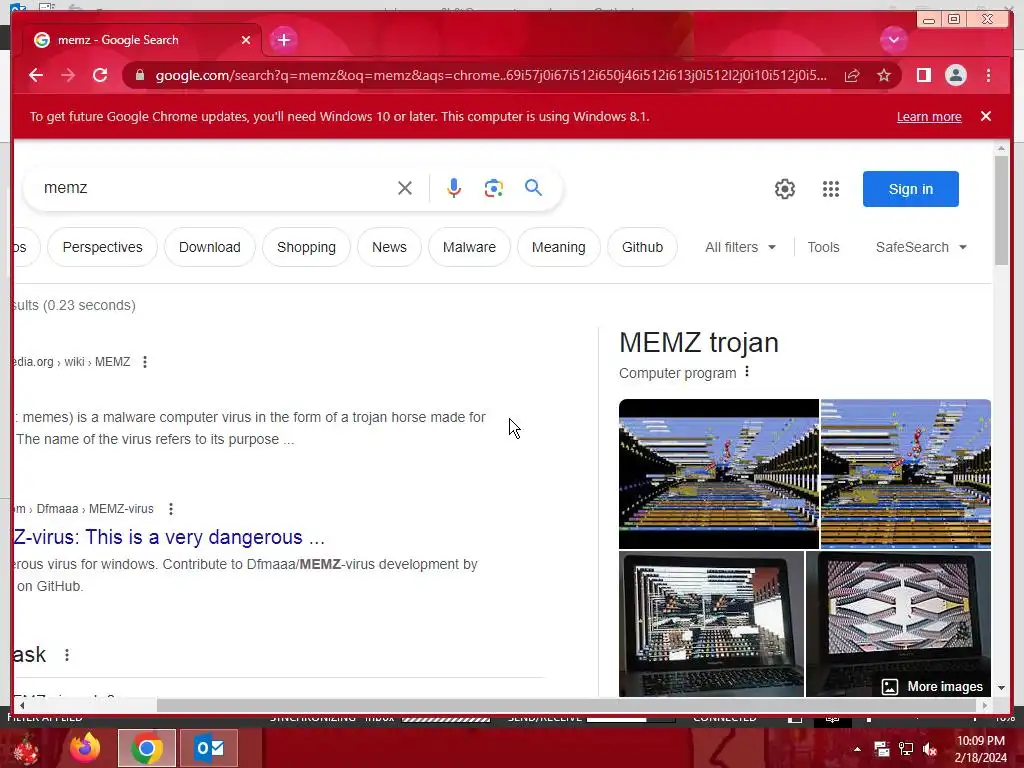Go back using the browser back arrow
Image resolution: width=1024 pixels, height=768 pixels.
pyautogui.click(x=36, y=75)
